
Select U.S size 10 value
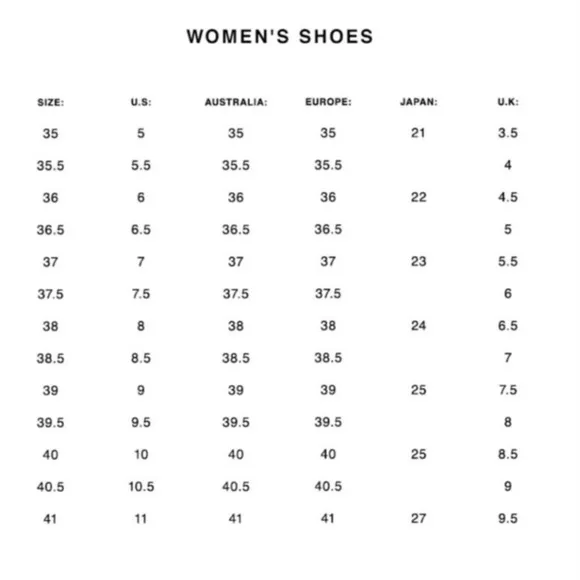(141, 454)
